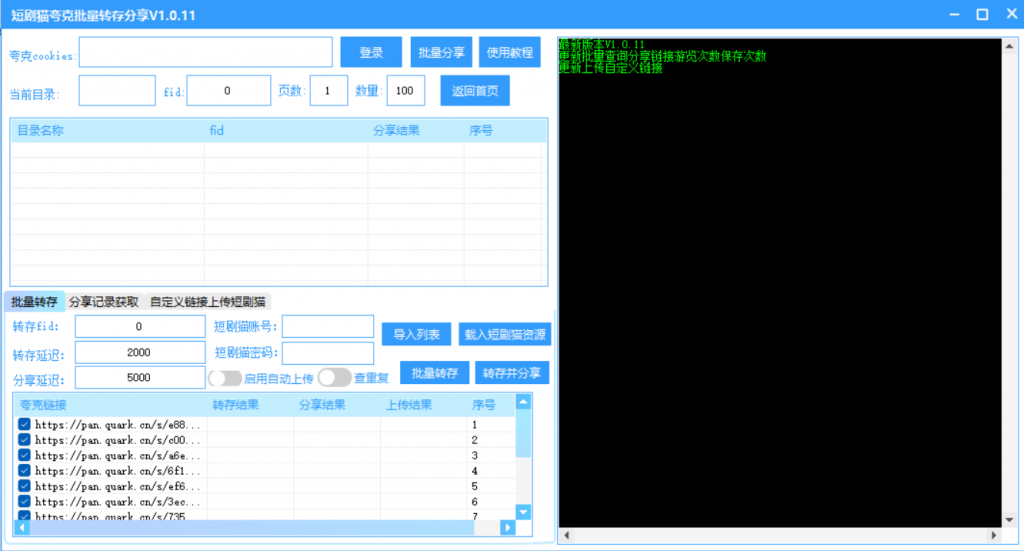Click the log line 更新上传自定义链接
This screenshot has height=551, width=1024.
(611, 68)
